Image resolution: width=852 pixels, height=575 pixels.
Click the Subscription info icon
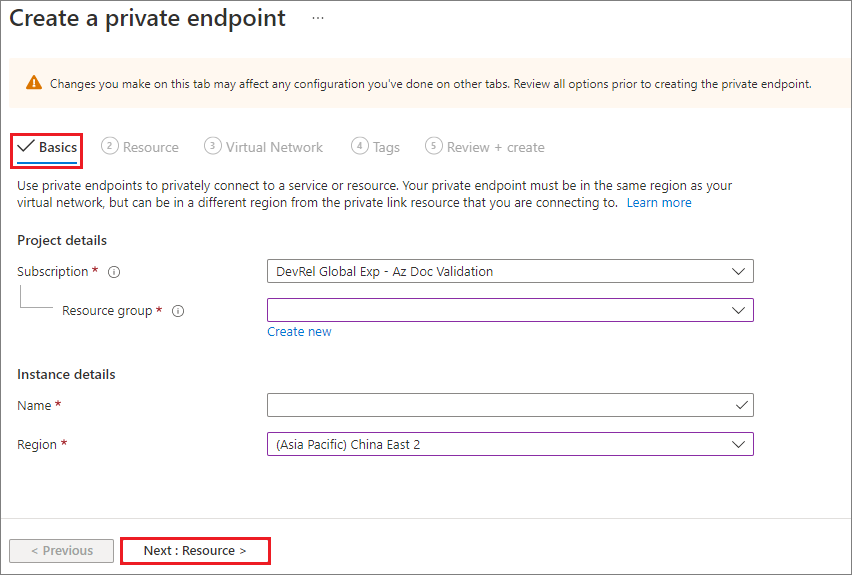pyautogui.click(x=114, y=271)
